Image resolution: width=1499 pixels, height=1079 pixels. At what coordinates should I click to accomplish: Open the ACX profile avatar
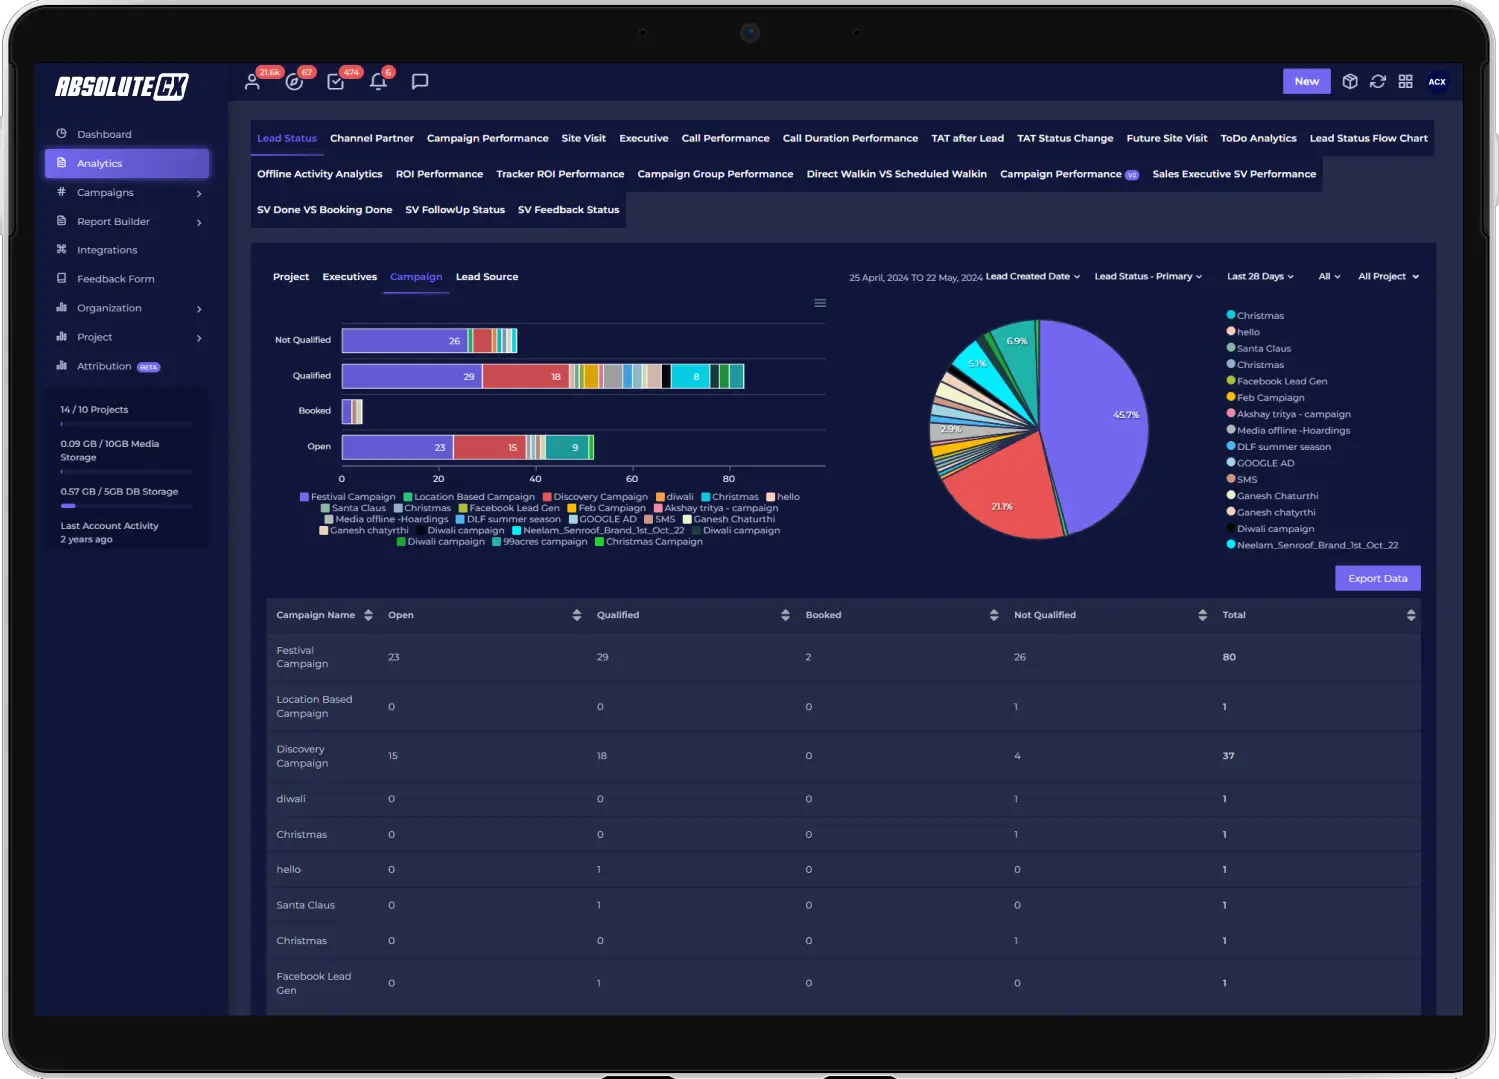(1437, 82)
